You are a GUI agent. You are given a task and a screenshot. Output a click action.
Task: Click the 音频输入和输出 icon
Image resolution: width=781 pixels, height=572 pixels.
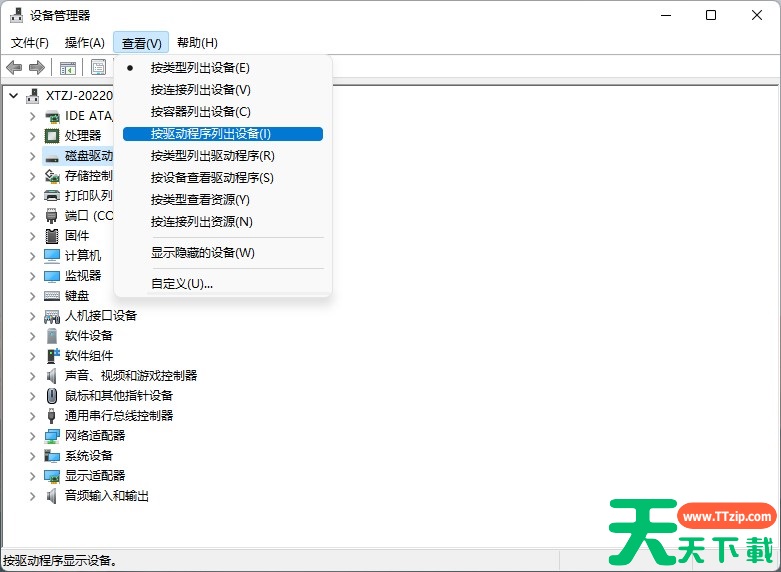click(51, 496)
